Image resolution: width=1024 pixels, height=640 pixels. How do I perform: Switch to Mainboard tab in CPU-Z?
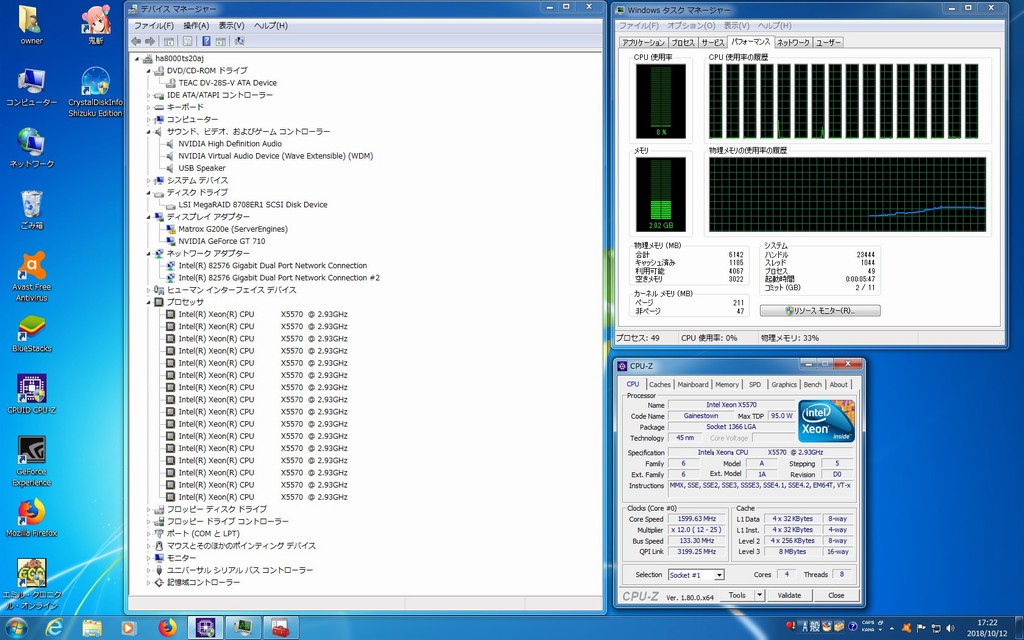[x=693, y=385]
